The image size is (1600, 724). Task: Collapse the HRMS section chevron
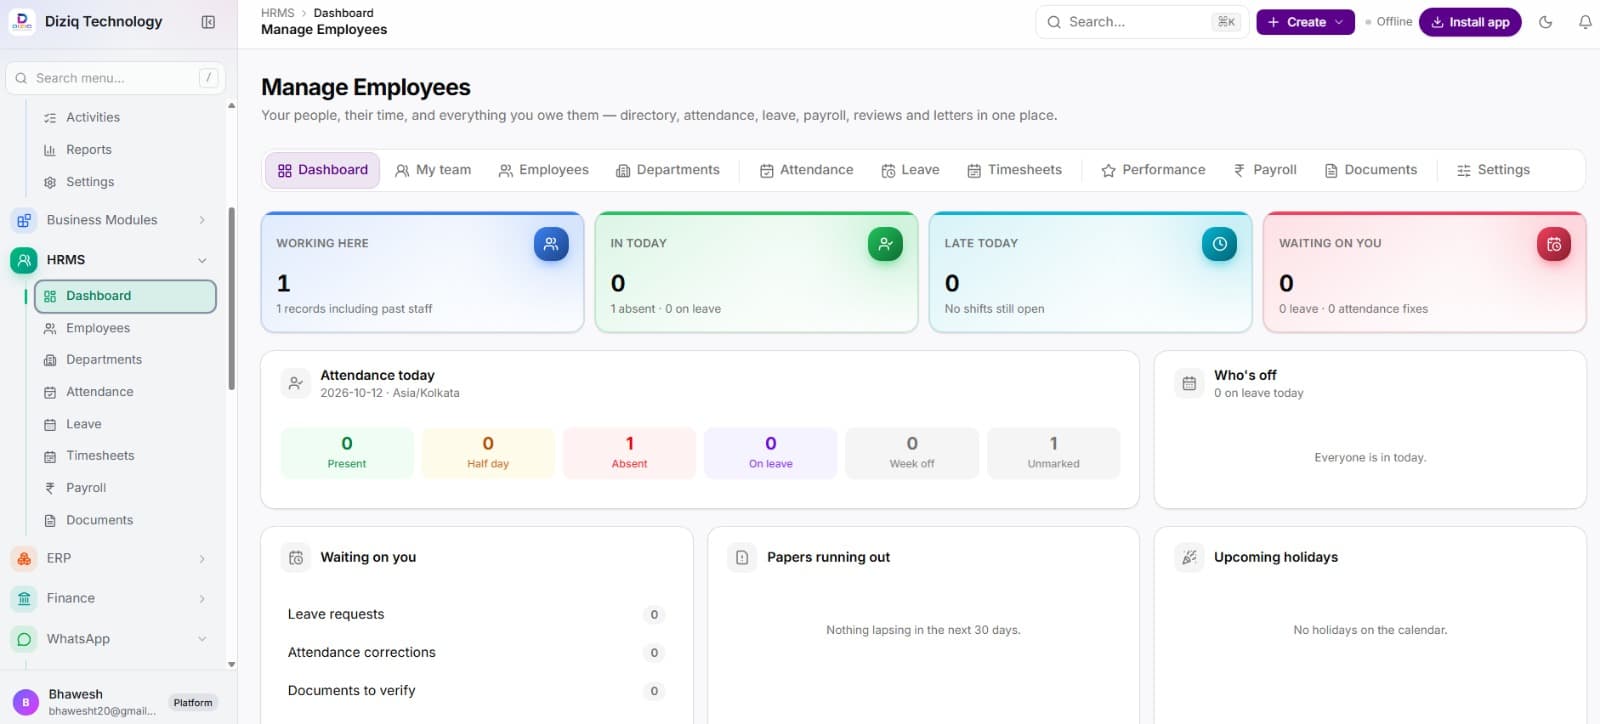pyautogui.click(x=202, y=260)
